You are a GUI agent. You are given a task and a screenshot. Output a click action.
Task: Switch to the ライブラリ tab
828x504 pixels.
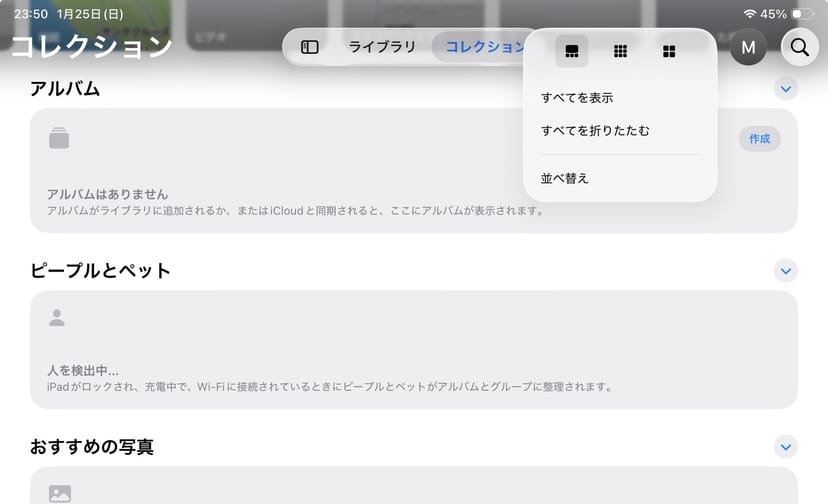point(381,47)
